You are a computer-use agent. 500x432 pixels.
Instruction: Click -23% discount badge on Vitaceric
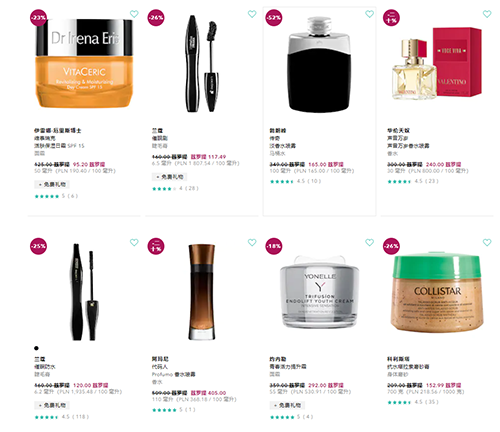click(x=38, y=18)
